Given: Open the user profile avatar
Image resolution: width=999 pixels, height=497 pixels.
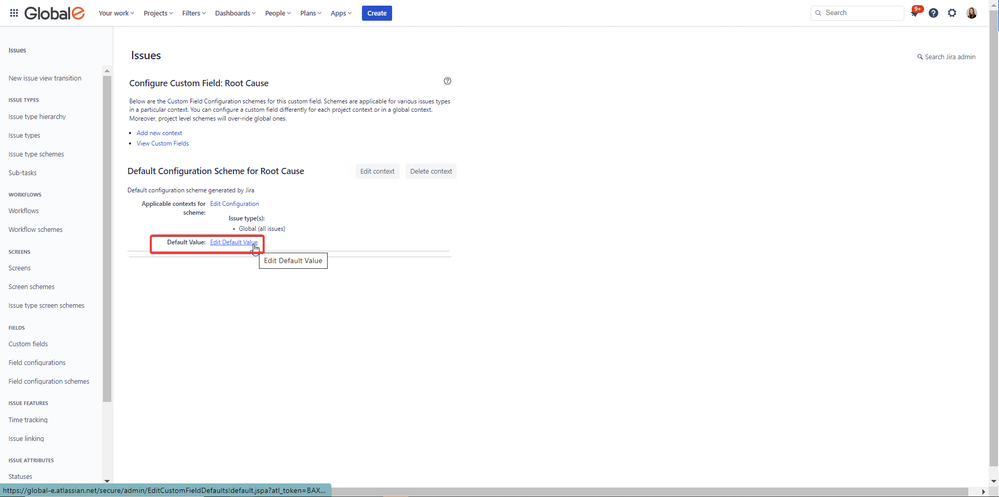Looking at the screenshot, I should tap(972, 13).
